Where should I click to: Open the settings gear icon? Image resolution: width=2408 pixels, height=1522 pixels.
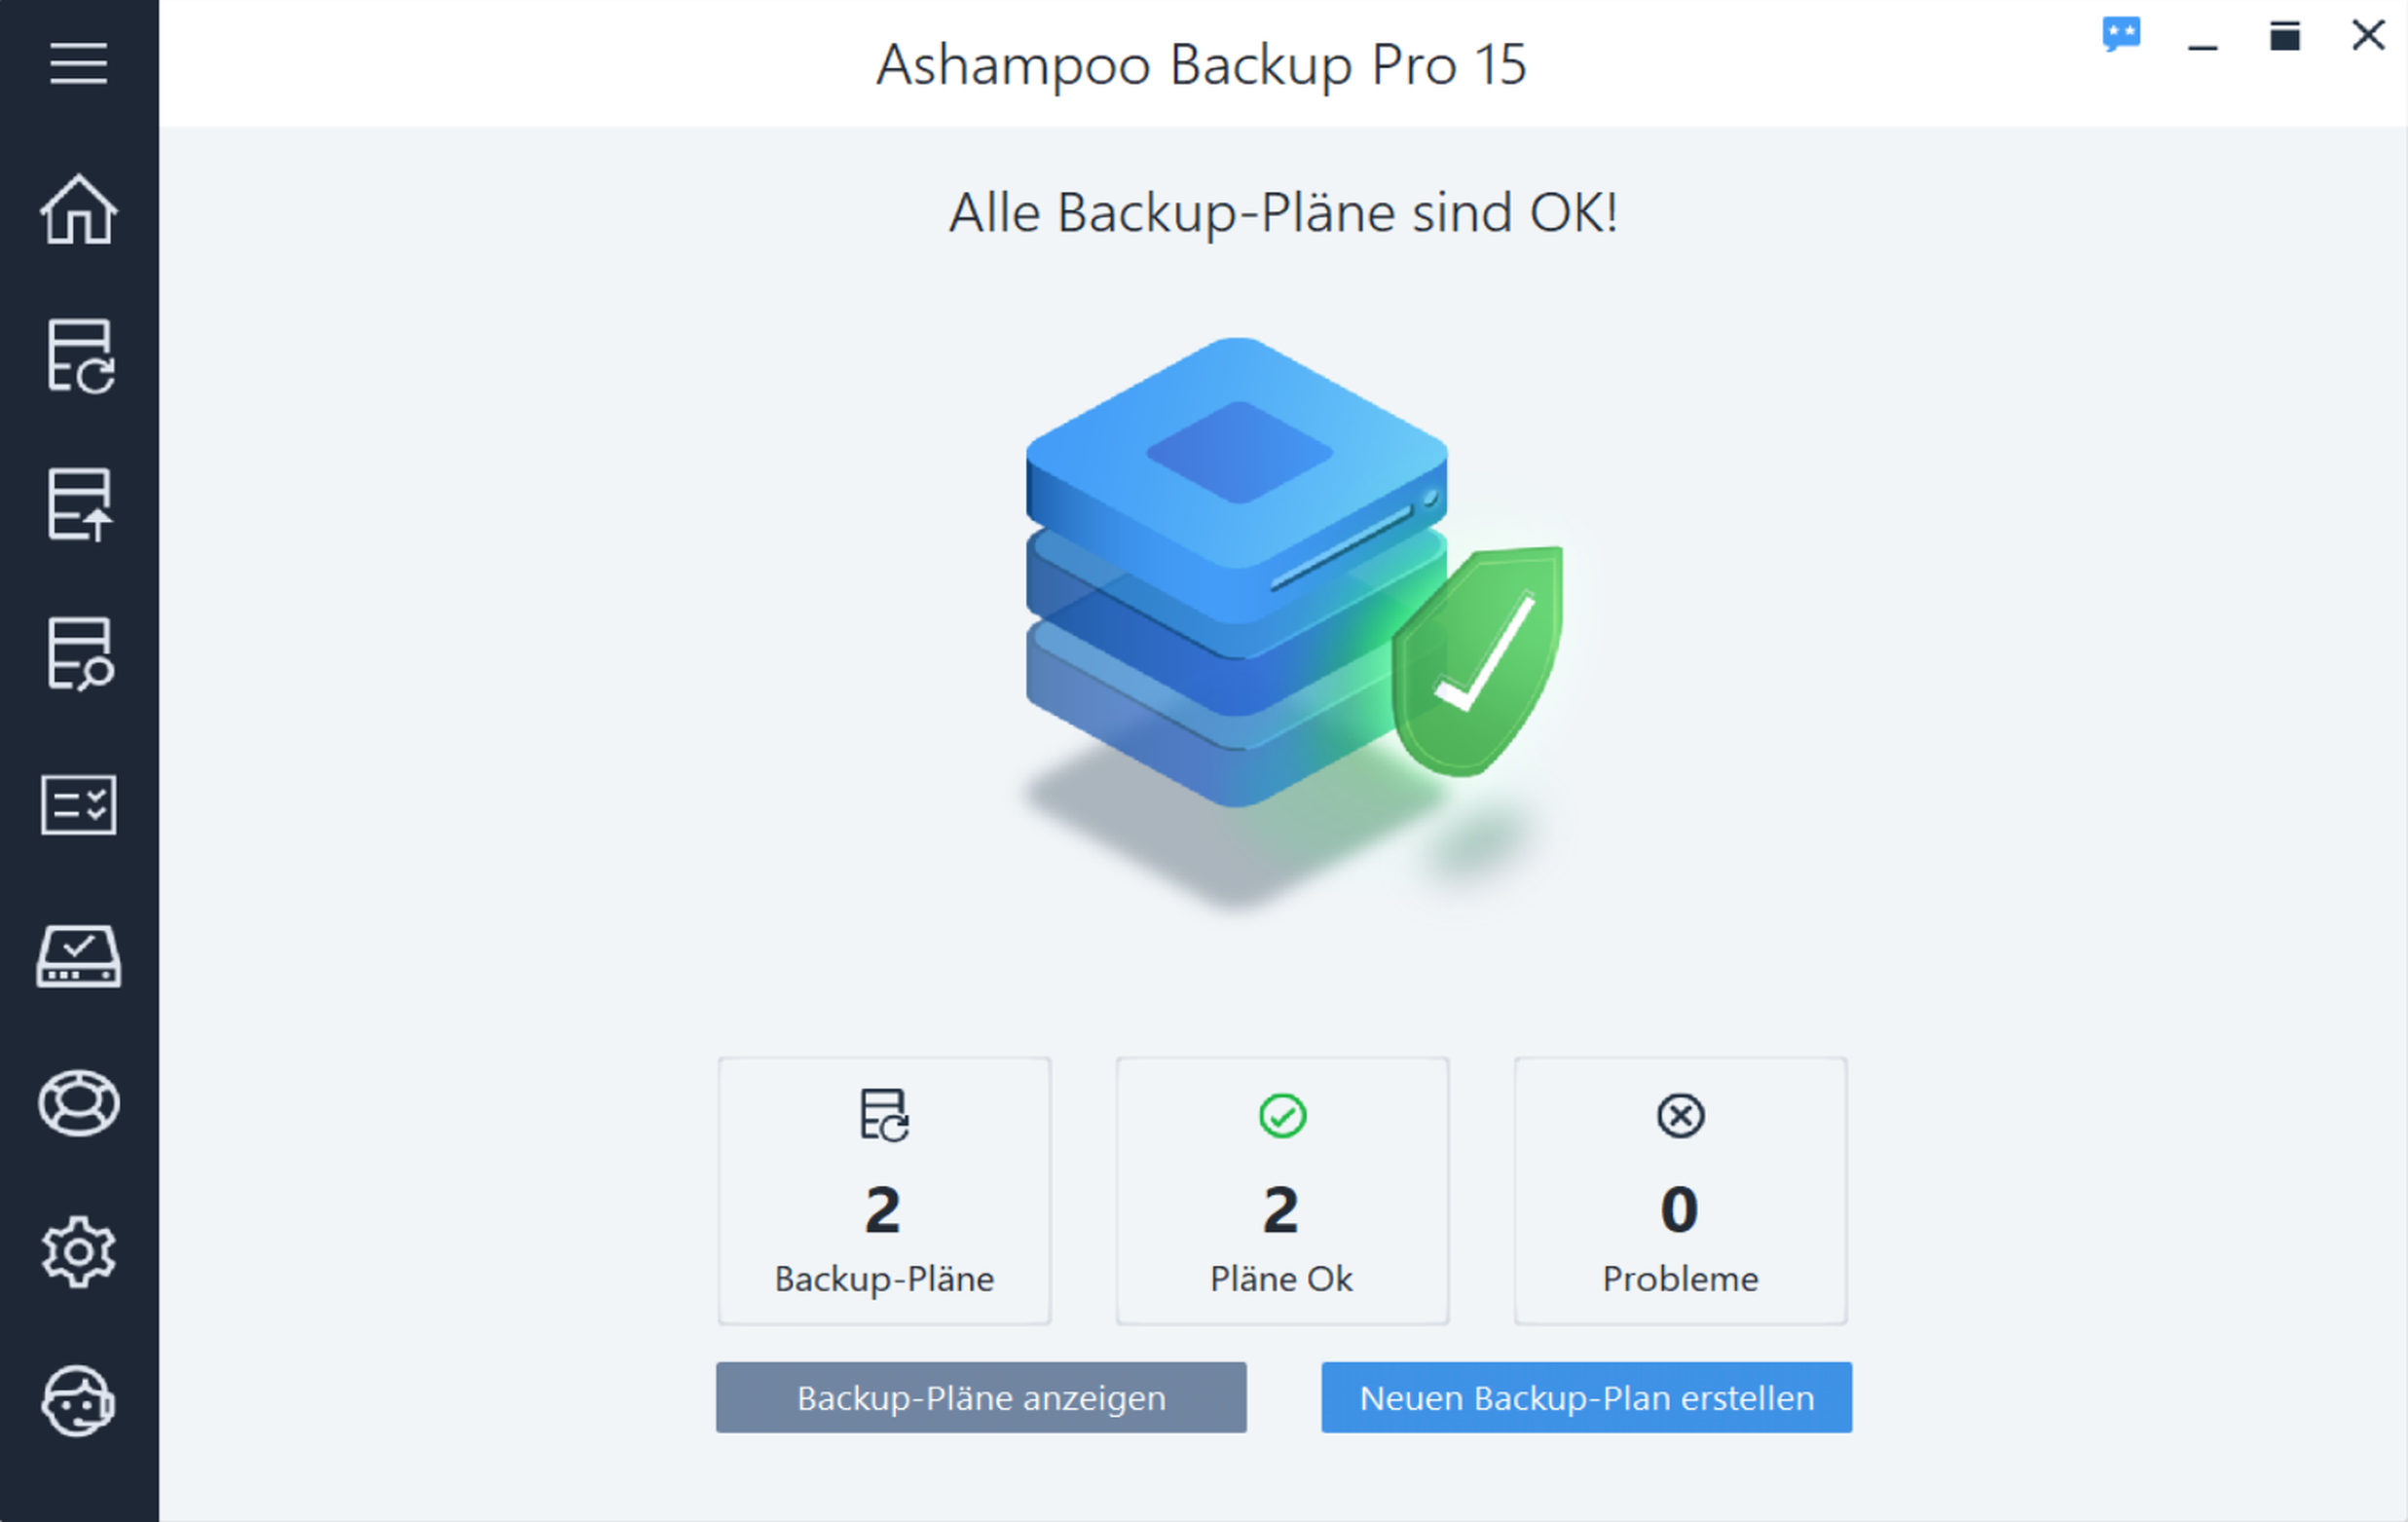coord(78,1252)
